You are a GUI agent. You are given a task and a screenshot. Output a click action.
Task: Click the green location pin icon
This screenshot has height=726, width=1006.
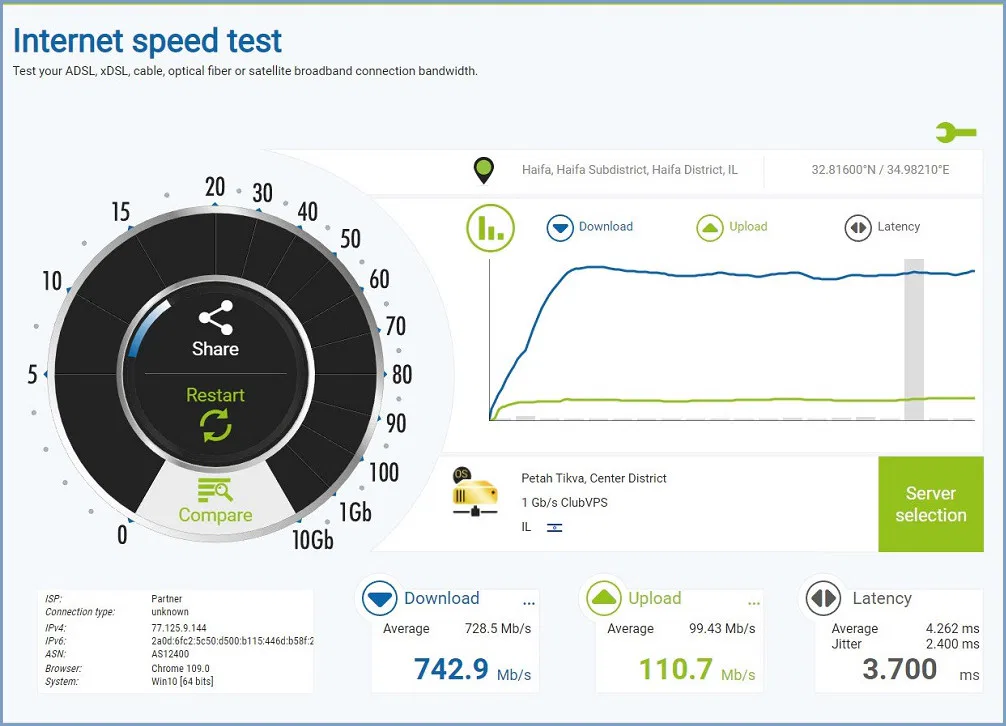pos(484,170)
